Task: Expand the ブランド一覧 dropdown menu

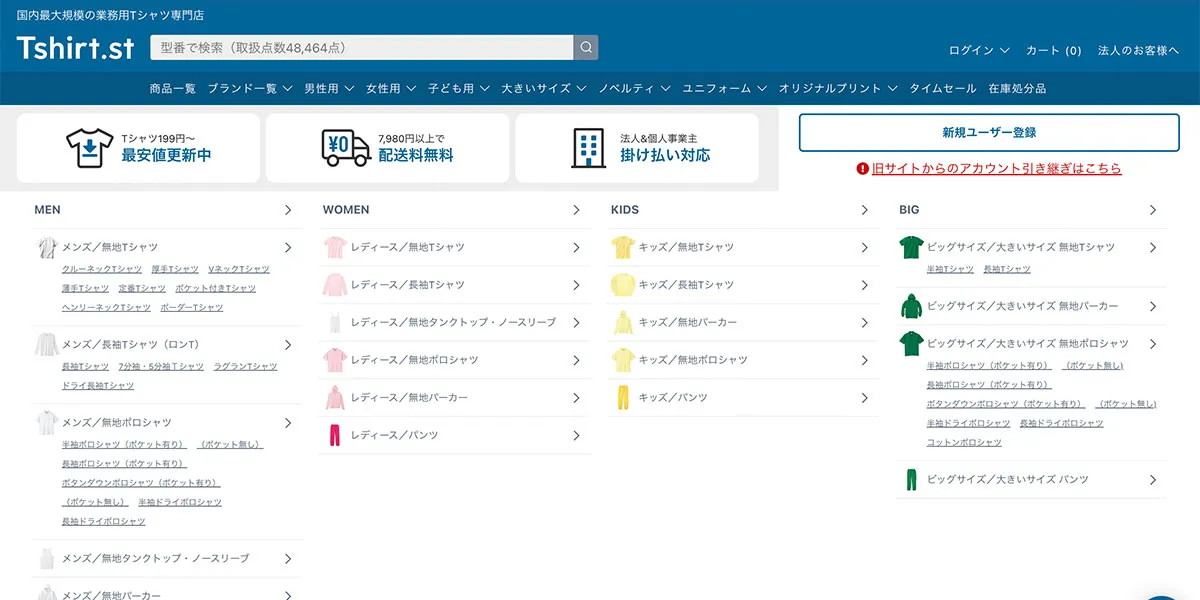Action: 250,88
